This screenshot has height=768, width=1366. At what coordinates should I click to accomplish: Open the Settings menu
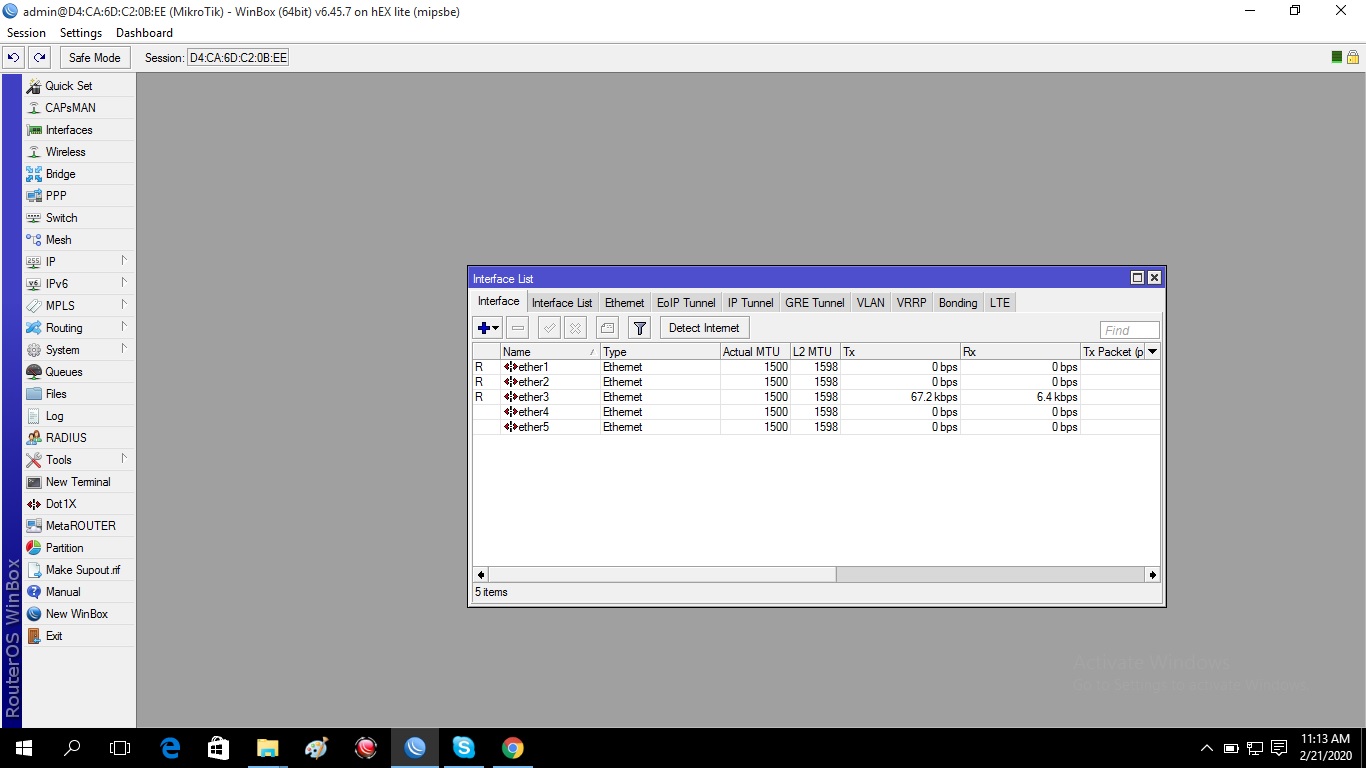tap(81, 33)
